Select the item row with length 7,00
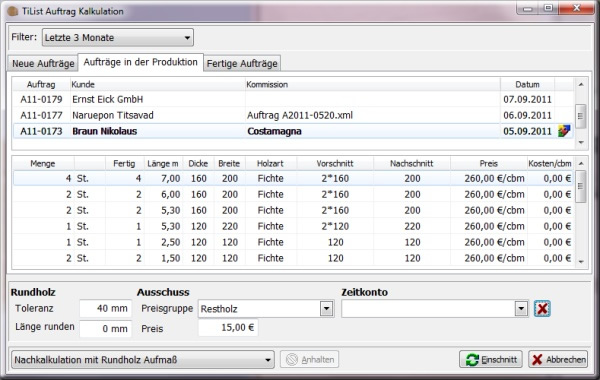Viewport: 600px width, 380px height. (x=293, y=178)
